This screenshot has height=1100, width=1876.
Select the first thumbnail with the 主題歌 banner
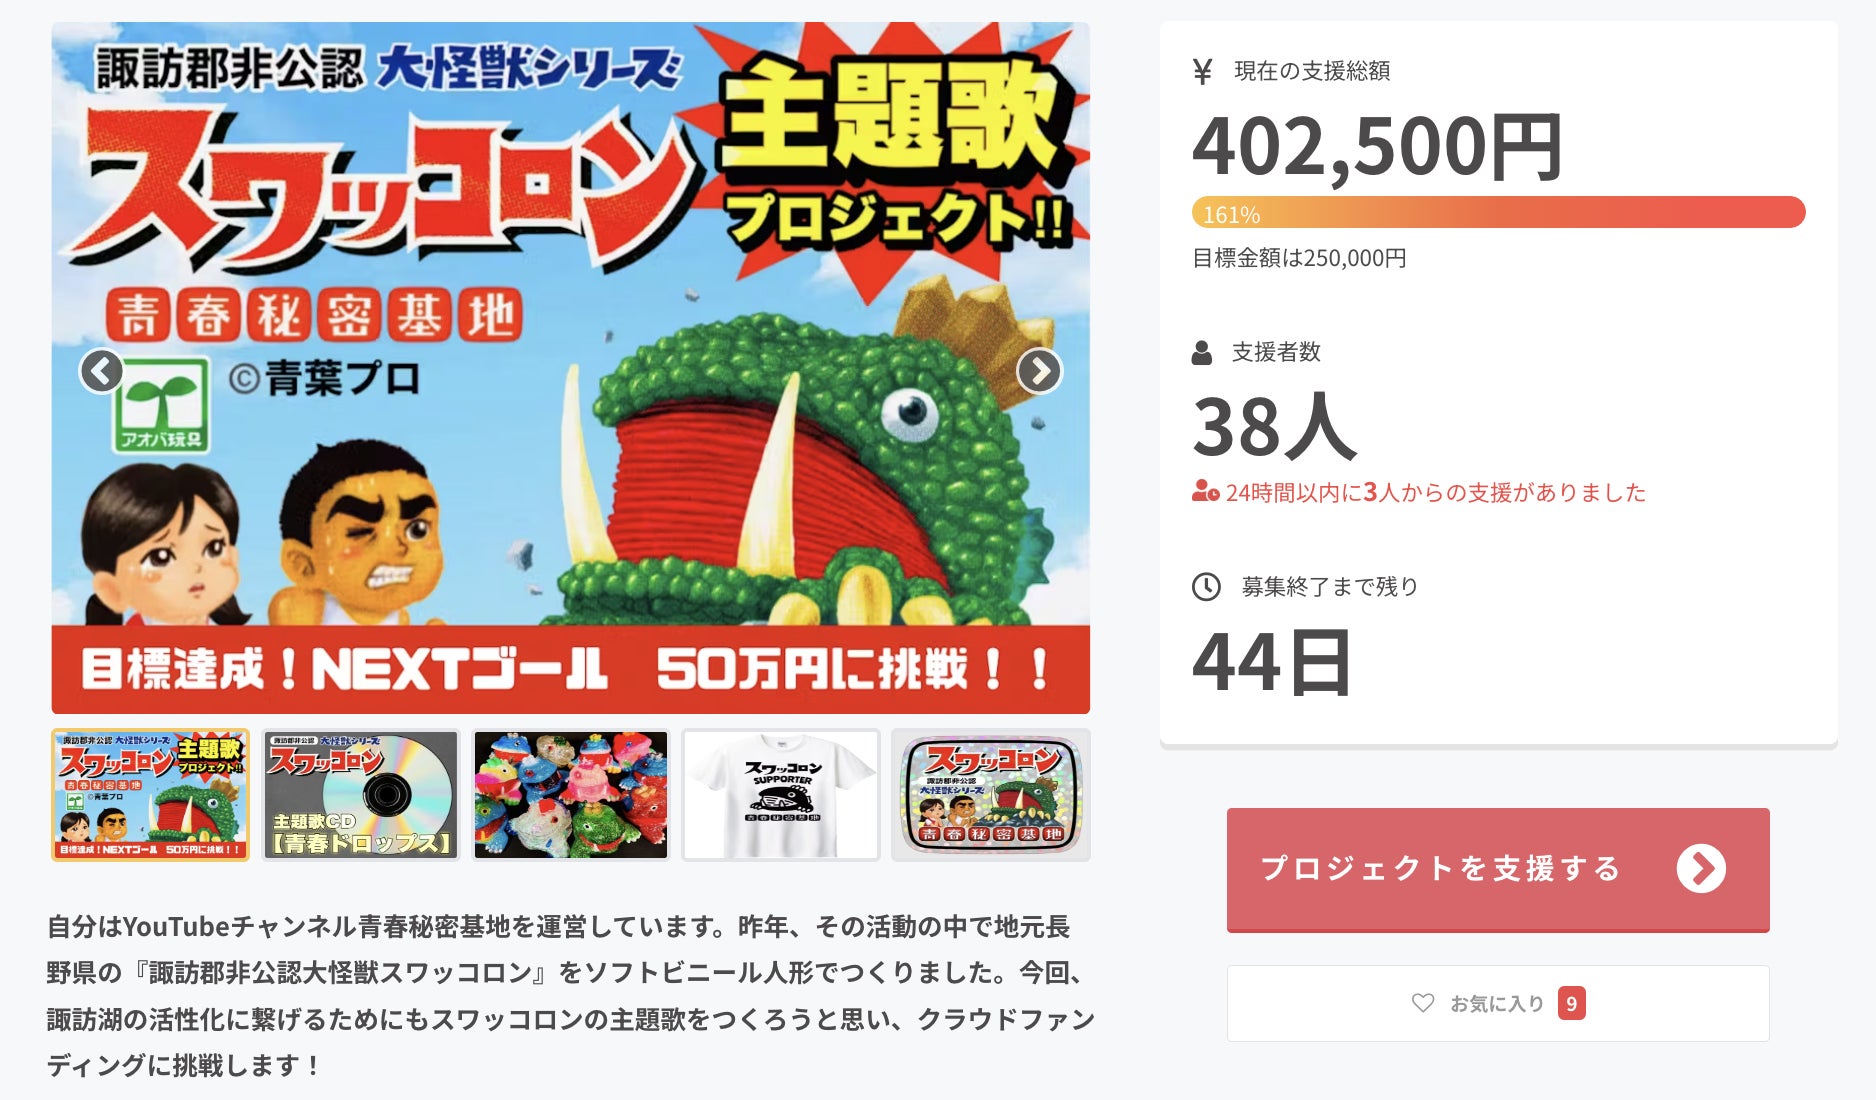point(151,795)
